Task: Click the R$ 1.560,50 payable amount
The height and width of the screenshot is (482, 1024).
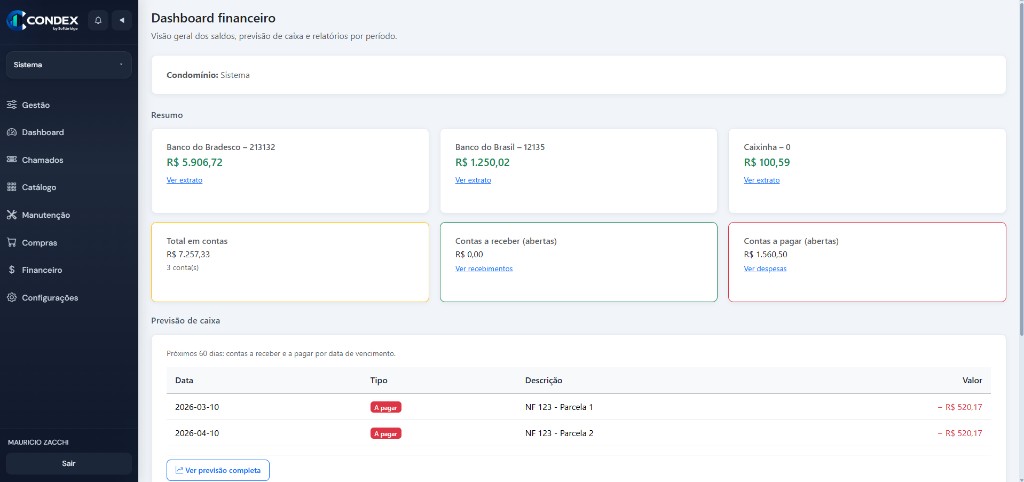Action: [765, 254]
